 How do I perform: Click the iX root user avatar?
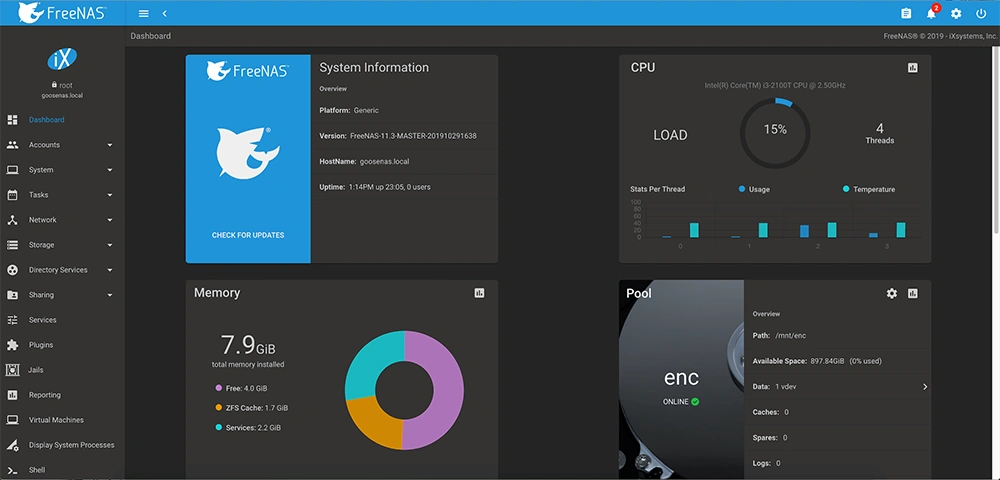tap(62, 59)
